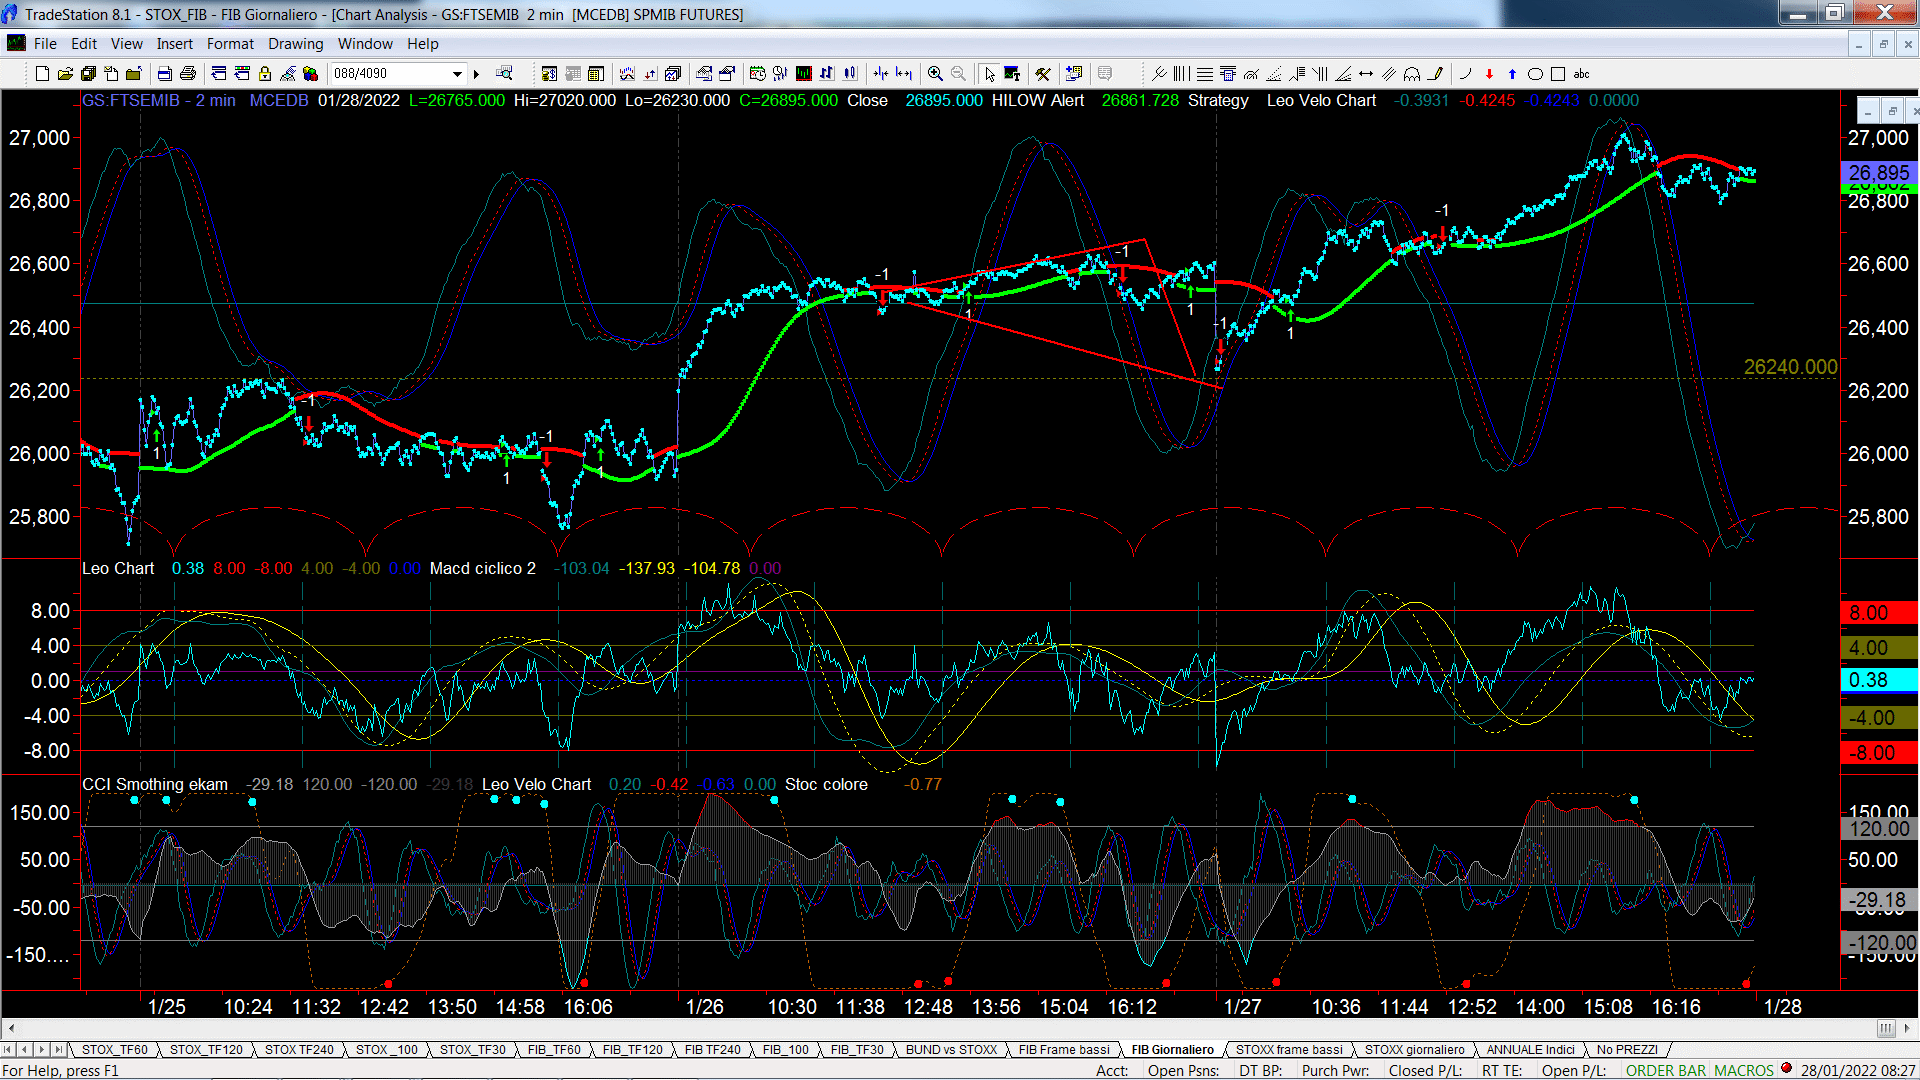This screenshot has width=1920, height=1080.
Task: Click the colored cubes icon
Action: 311,74
